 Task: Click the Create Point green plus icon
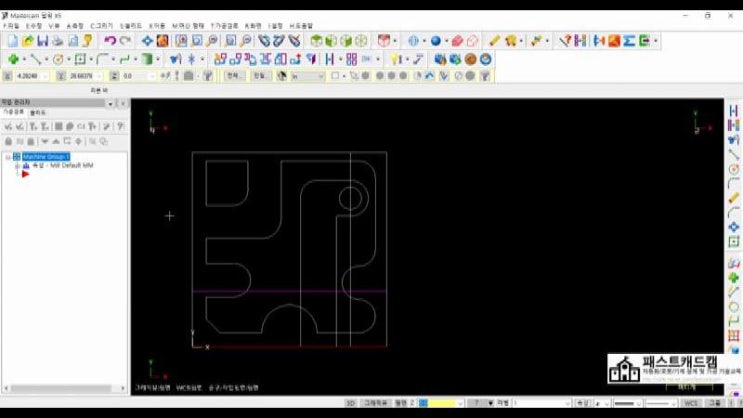(13, 59)
